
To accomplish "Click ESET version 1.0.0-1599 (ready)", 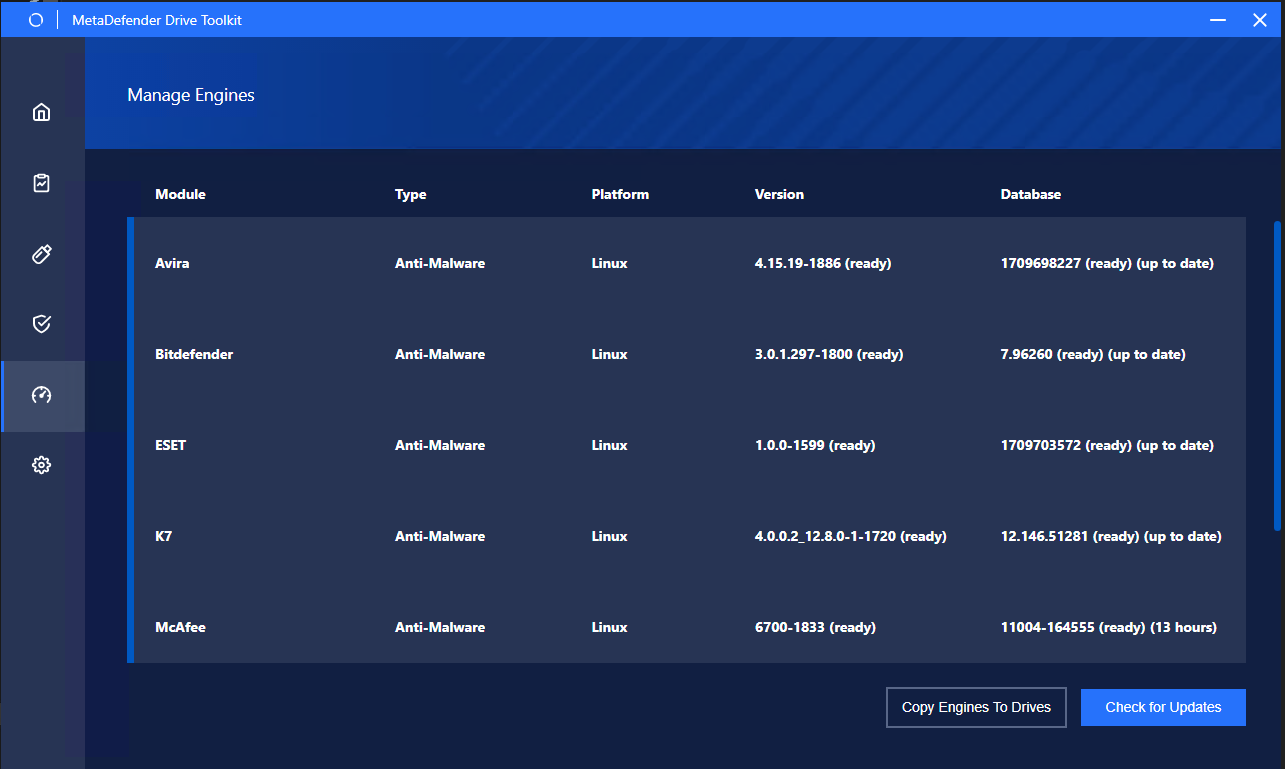I will point(815,446).
